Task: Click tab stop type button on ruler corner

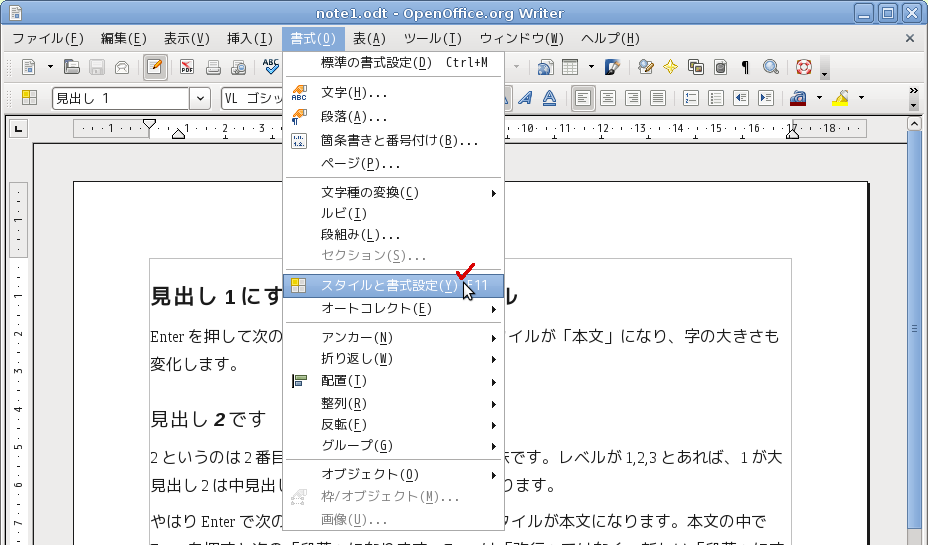Action: 19,128
